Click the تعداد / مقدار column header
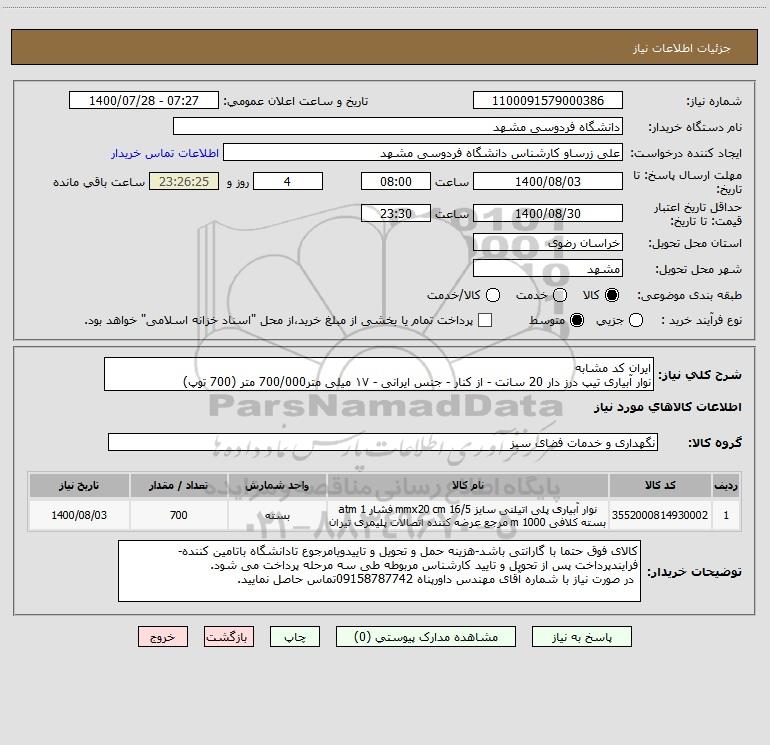The height and width of the screenshot is (745, 770). pyautogui.click(x=179, y=485)
